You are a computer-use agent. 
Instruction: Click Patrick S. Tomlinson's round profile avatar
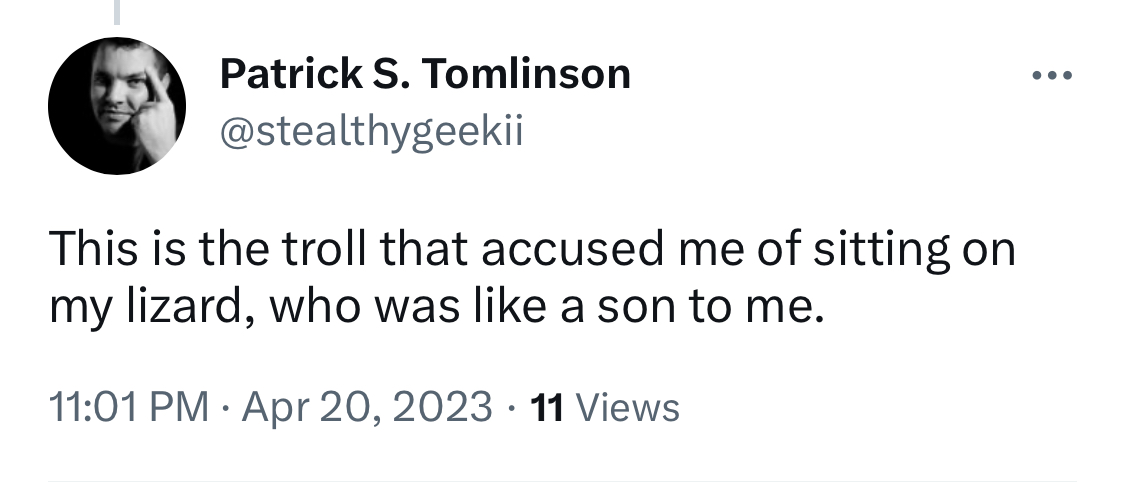point(117,105)
